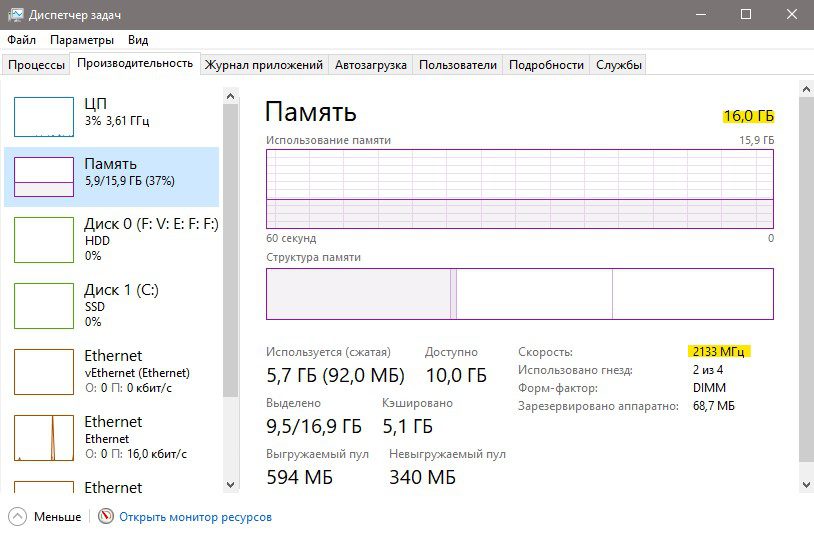This screenshot has width=814, height=540.
Task: Click the sidebar scroll up arrow
Action: pos(230,96)
